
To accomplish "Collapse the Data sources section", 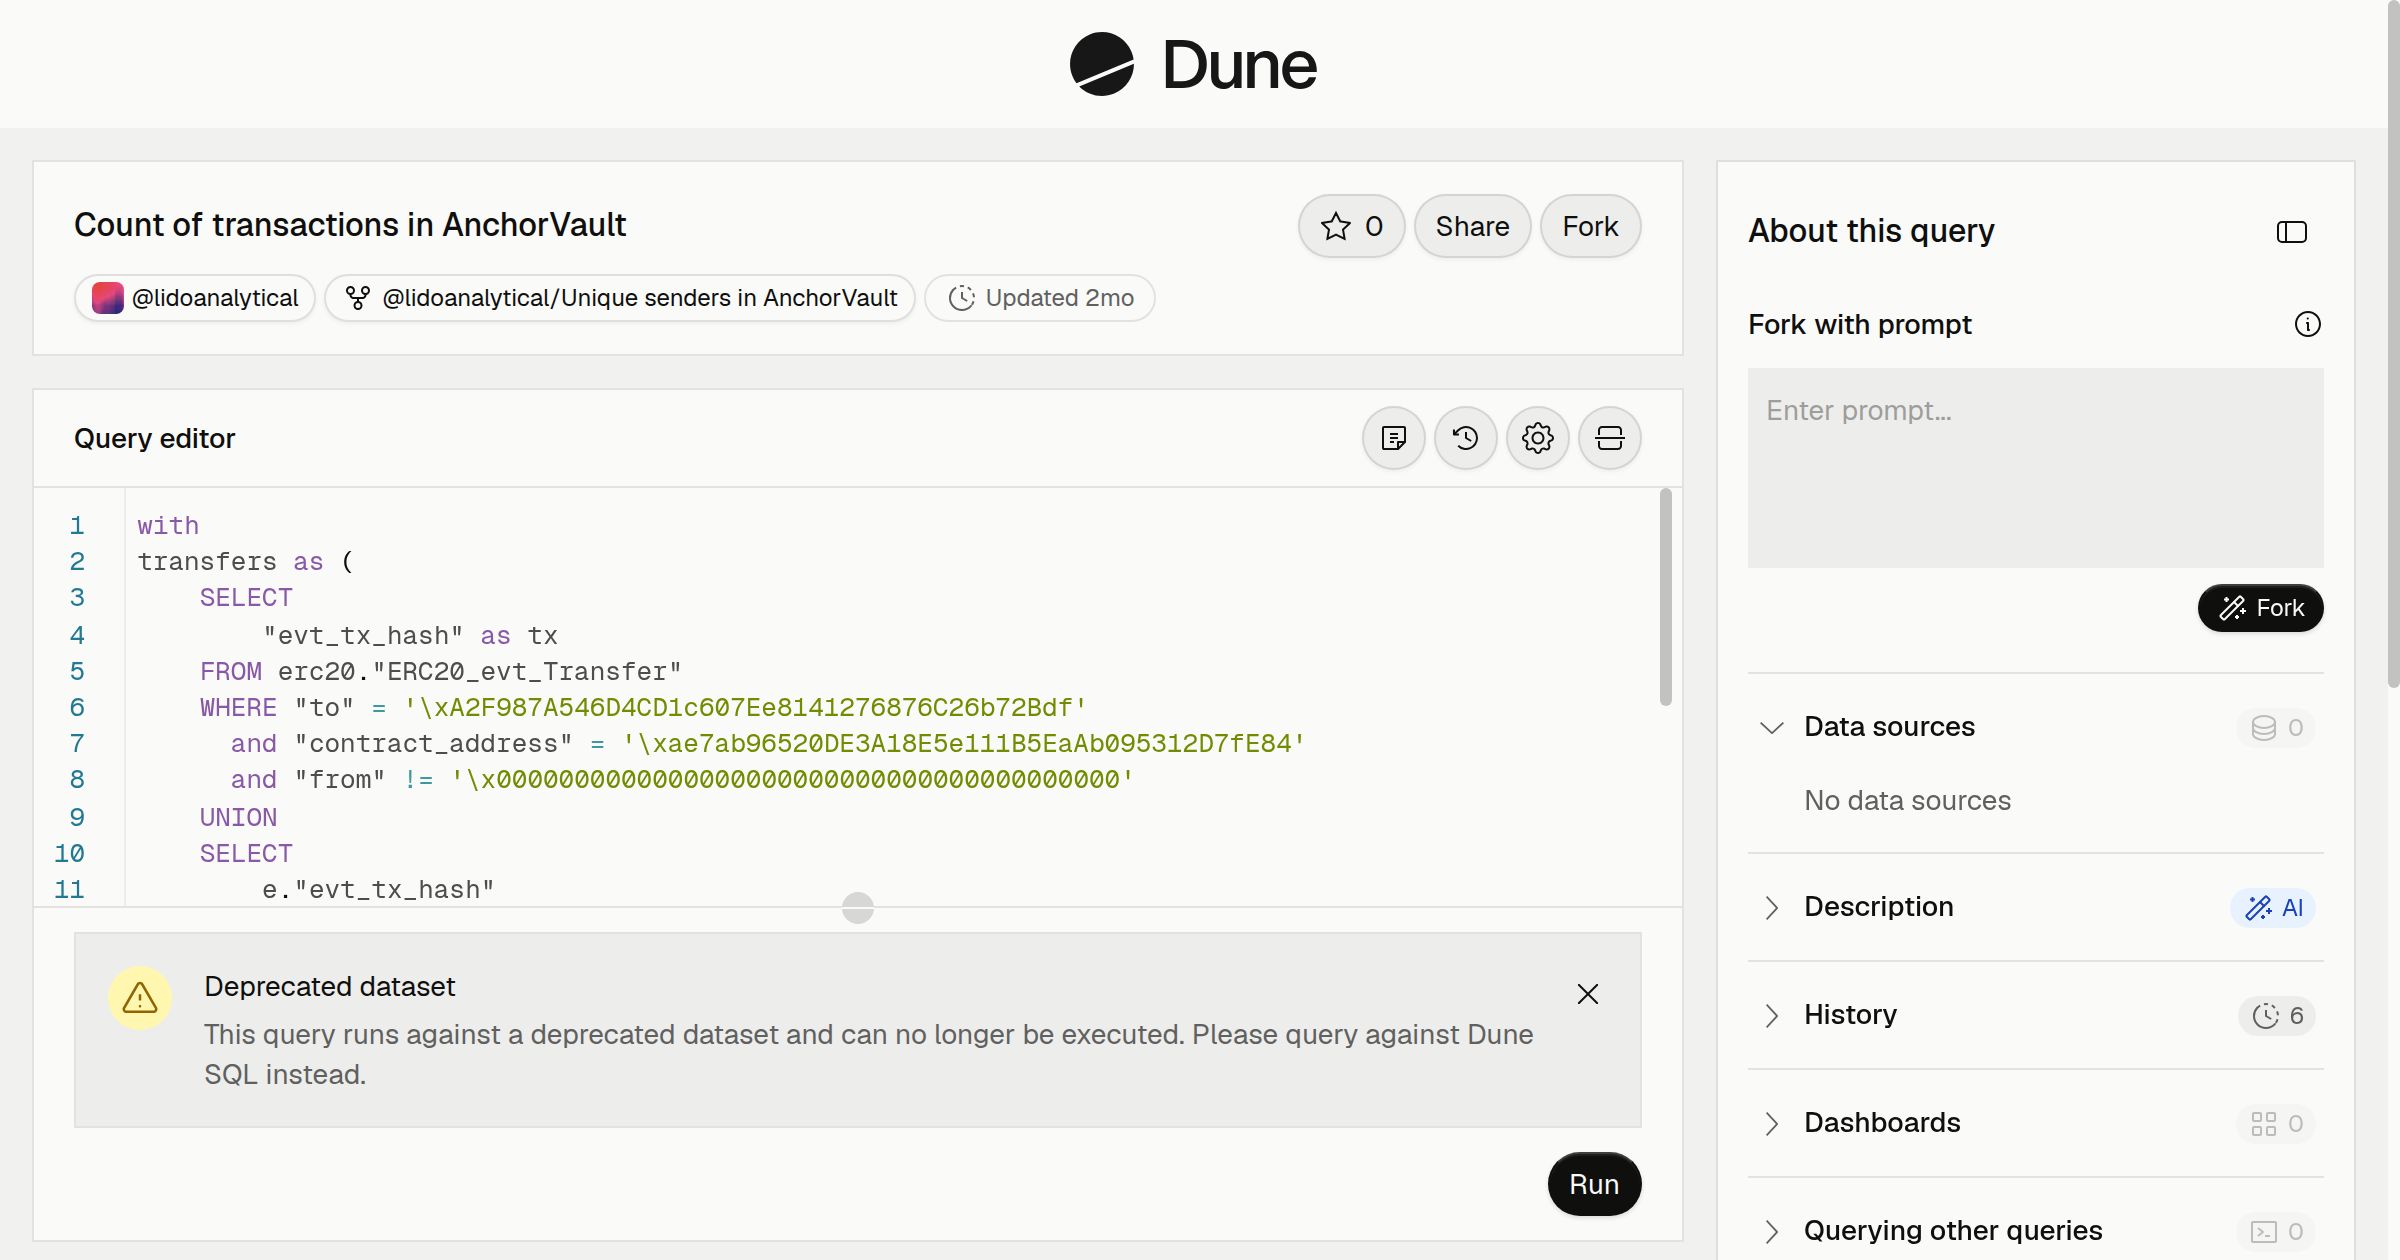I will pos(1771,727).
